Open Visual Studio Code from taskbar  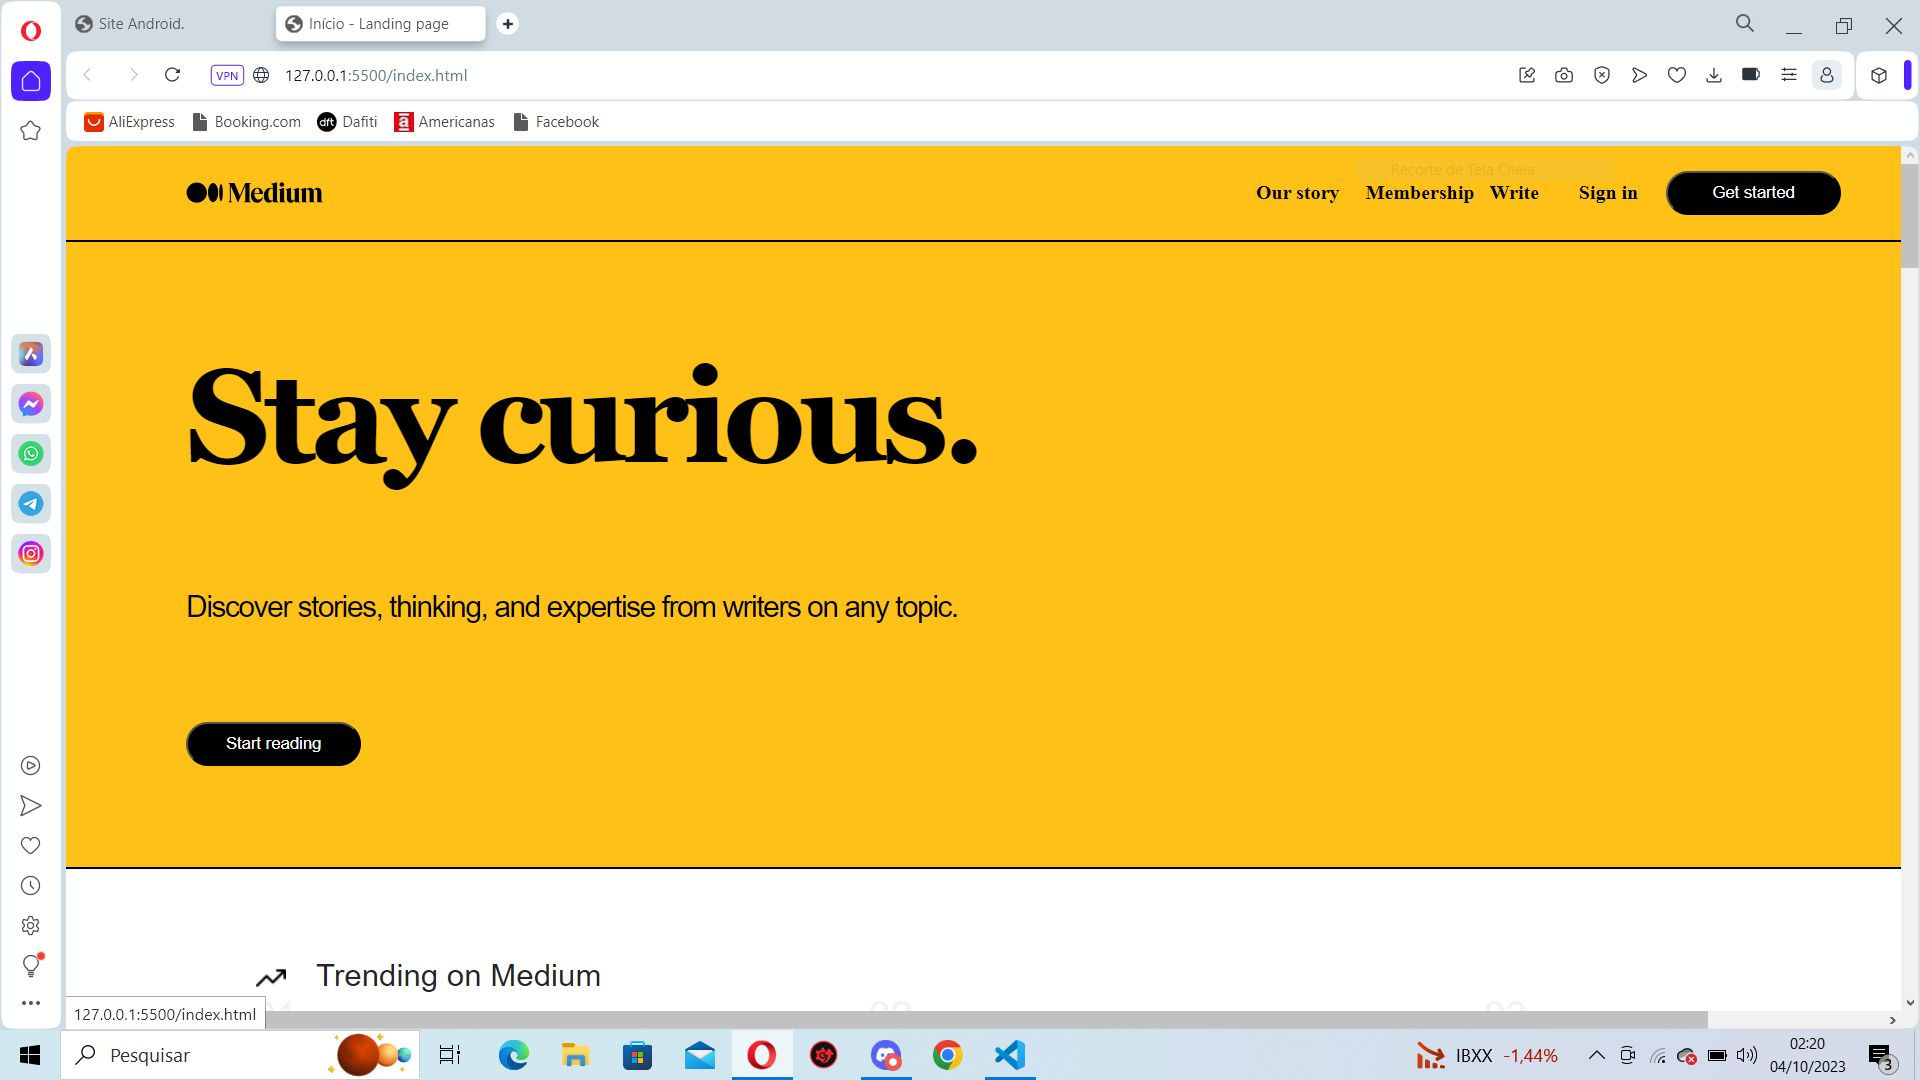[1010, 1055]
